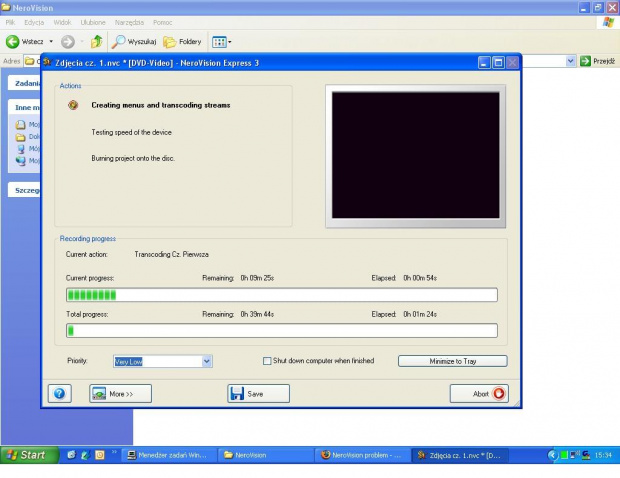Open the Priority dropdown list
The height and width of the screenshot is (478, 620).
click(206, 361)
